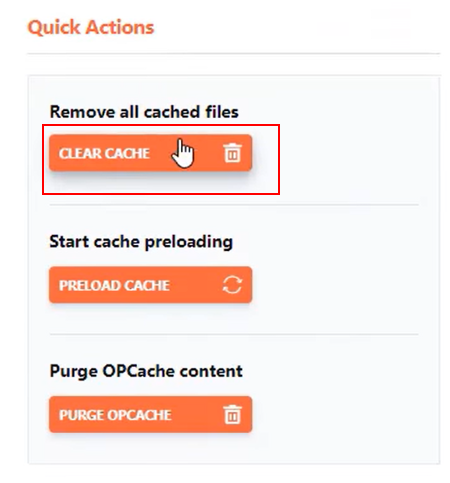The height and width of the screenshot is (483, 450).
Task: Click the PURGE OPCACHE text label
Action: 115,415
